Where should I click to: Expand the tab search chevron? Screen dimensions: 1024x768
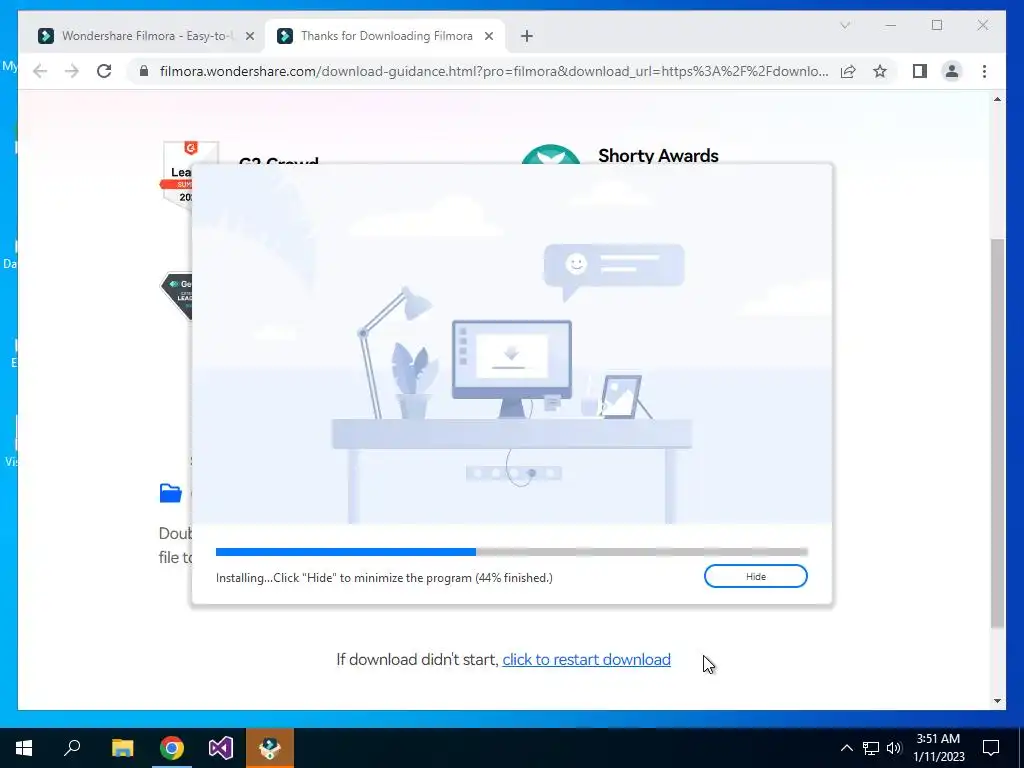pos(845,25)
